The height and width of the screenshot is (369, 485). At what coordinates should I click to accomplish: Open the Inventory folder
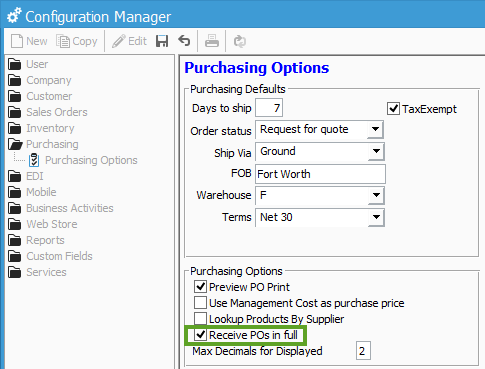coord(41,128)
